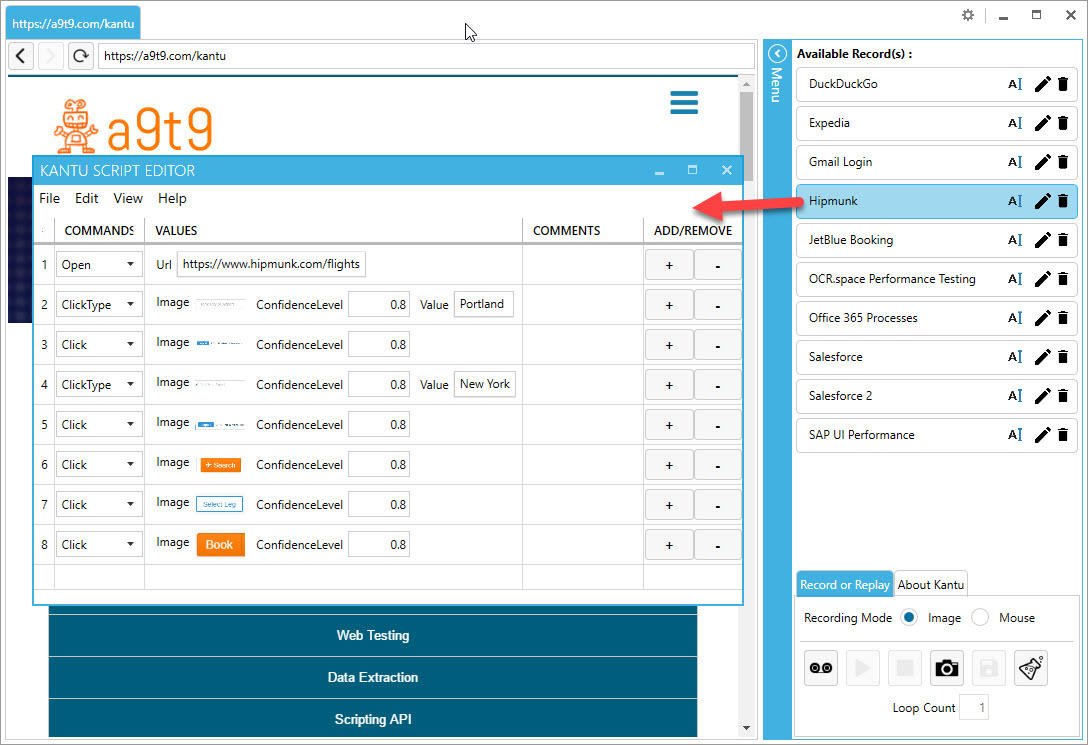1088x745 pixels.
Task: Edit the Gmail Login record
Action: click(x=1042, y=162)
